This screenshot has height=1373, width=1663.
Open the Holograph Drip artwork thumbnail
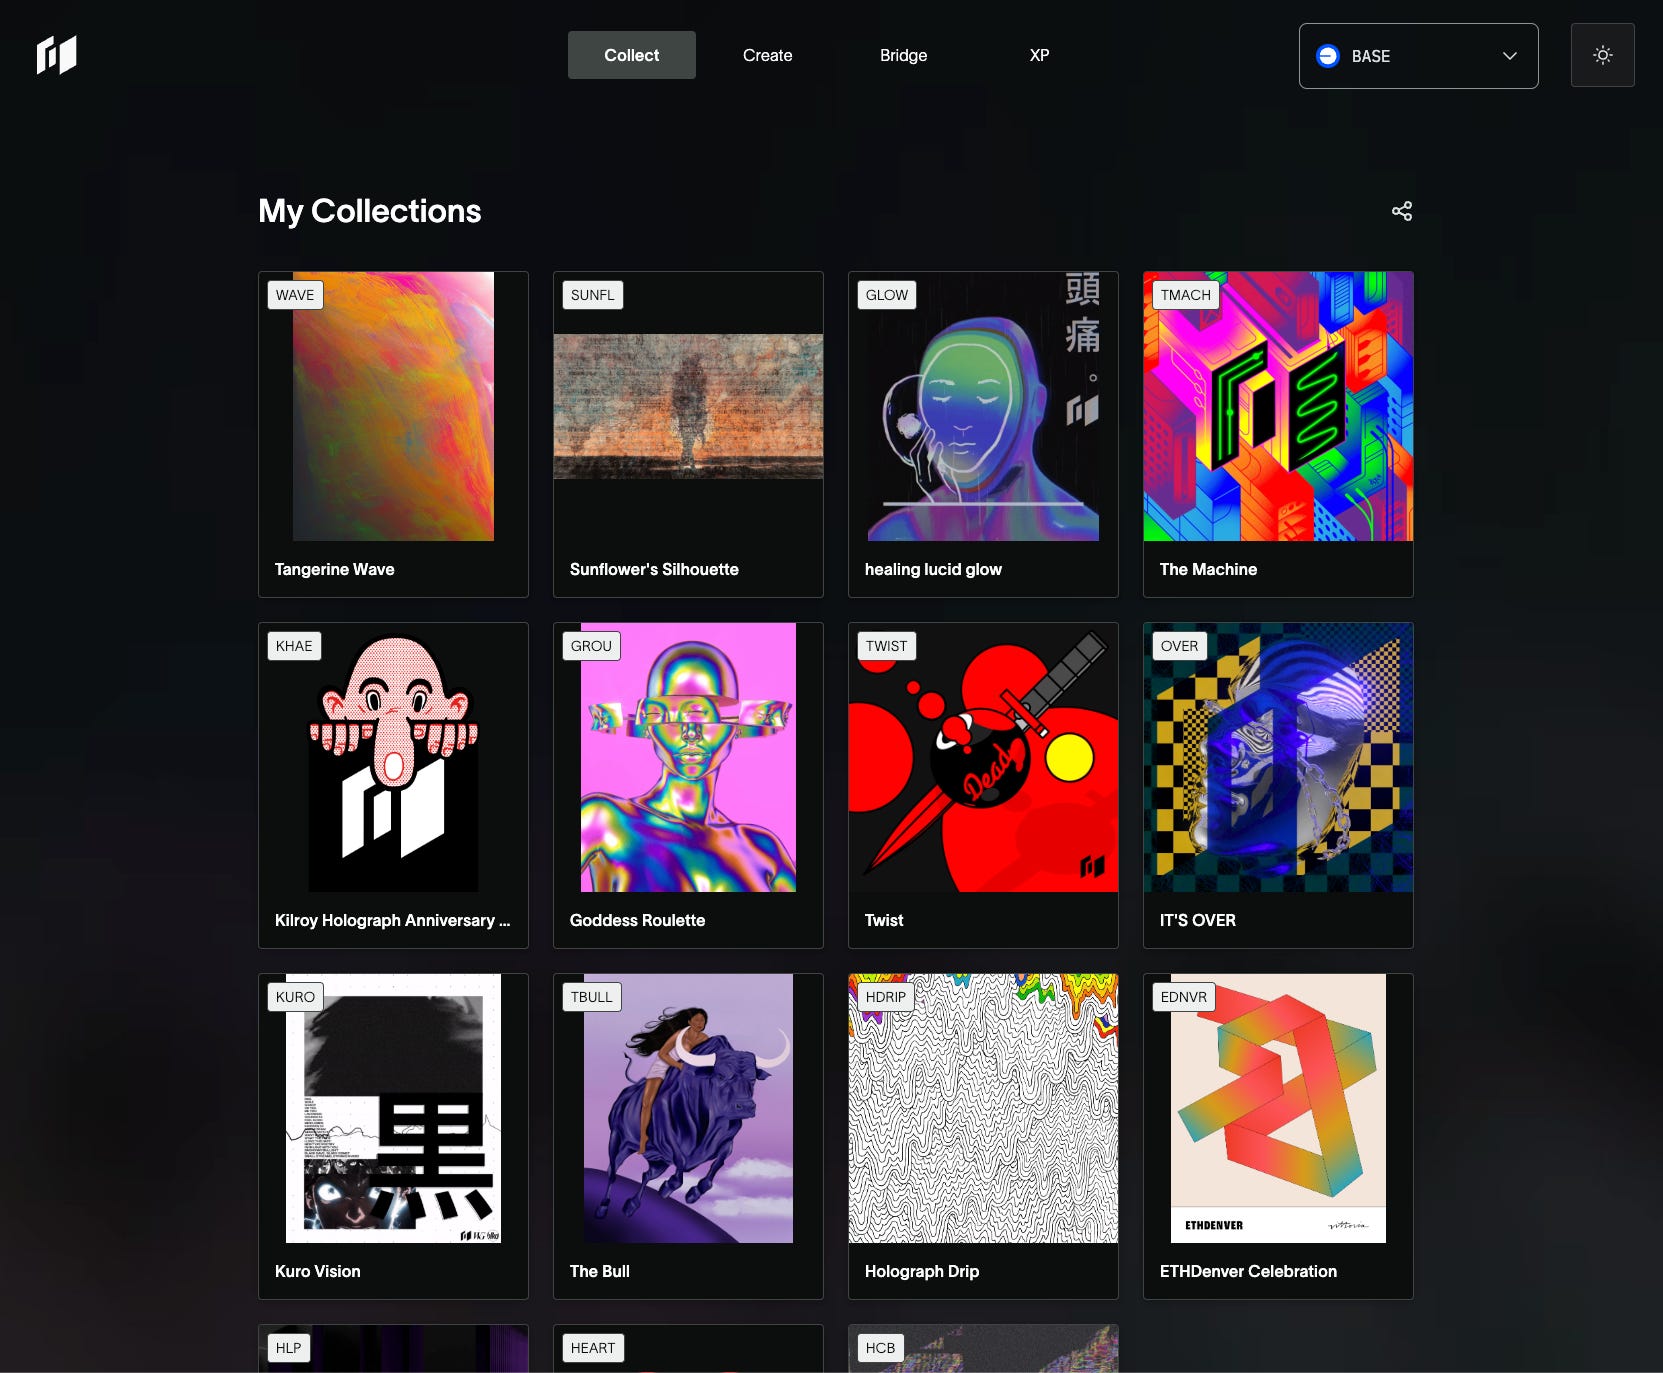pyautogui.click(x=983, y=1108)
